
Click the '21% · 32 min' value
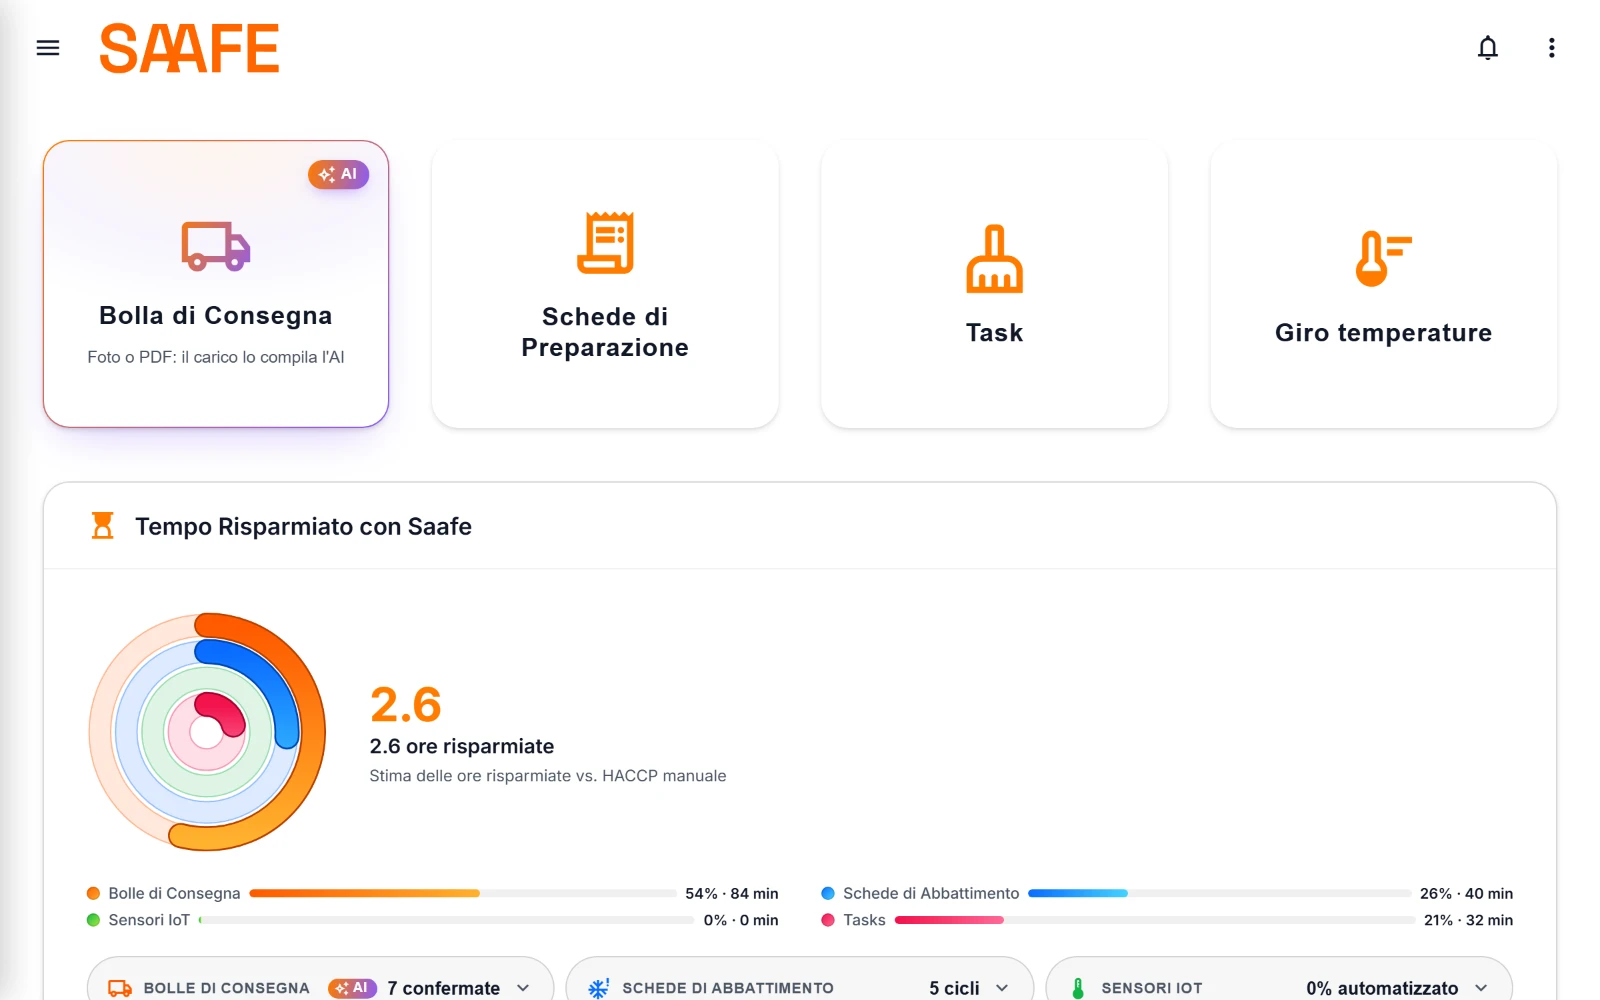1468,920
